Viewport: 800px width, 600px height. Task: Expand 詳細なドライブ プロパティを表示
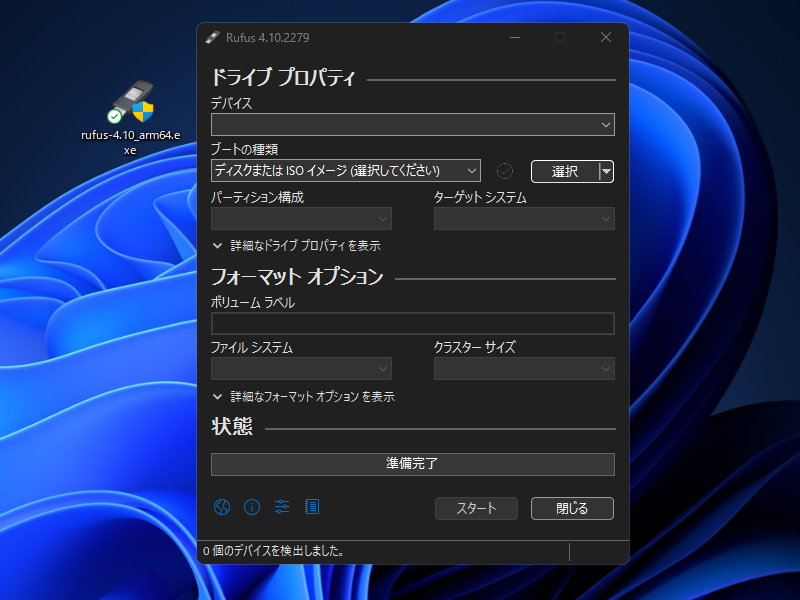point(298,245)
